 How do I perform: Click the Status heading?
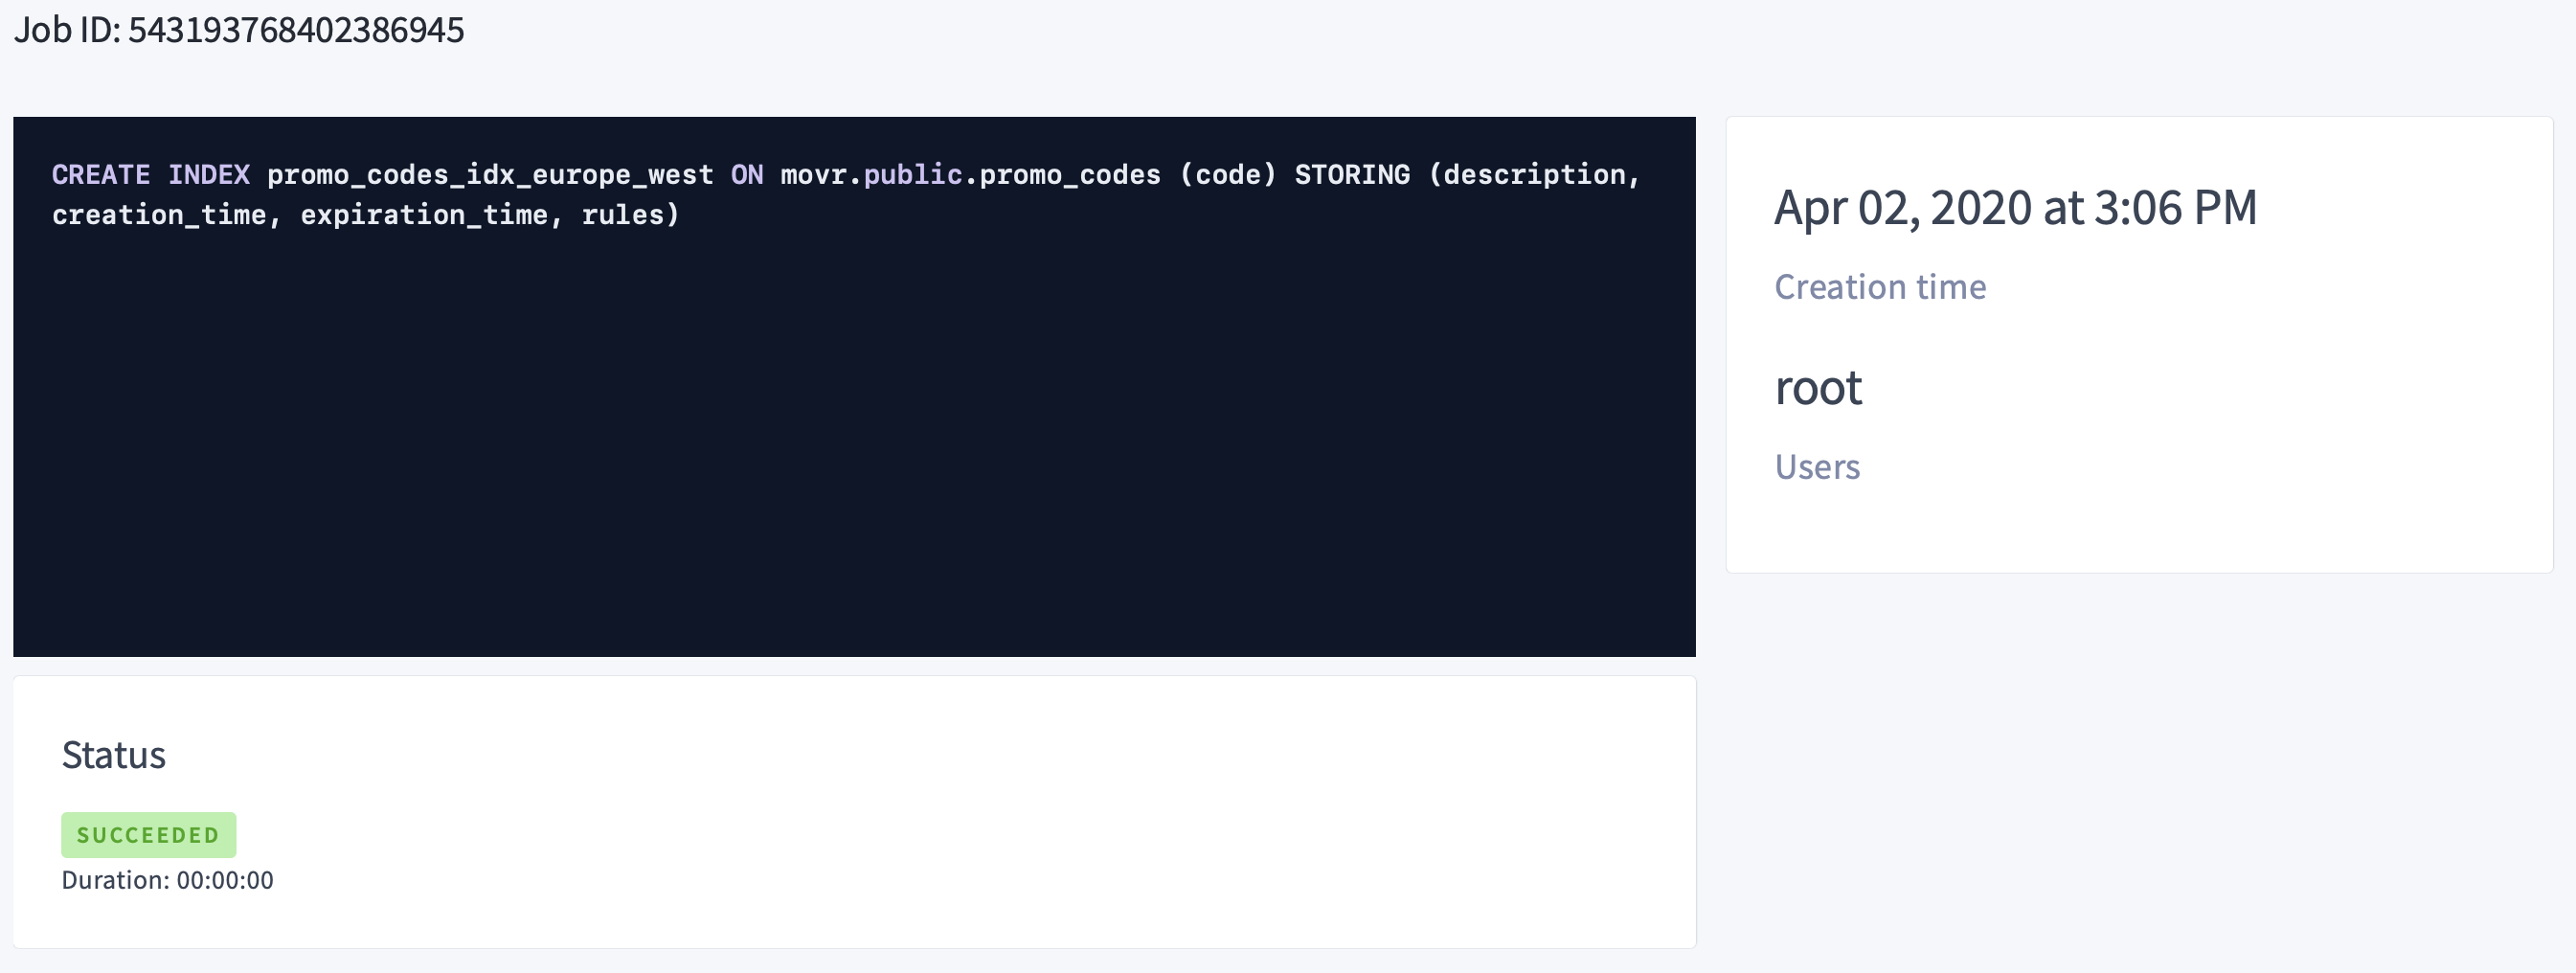click(x=113, y=756)
